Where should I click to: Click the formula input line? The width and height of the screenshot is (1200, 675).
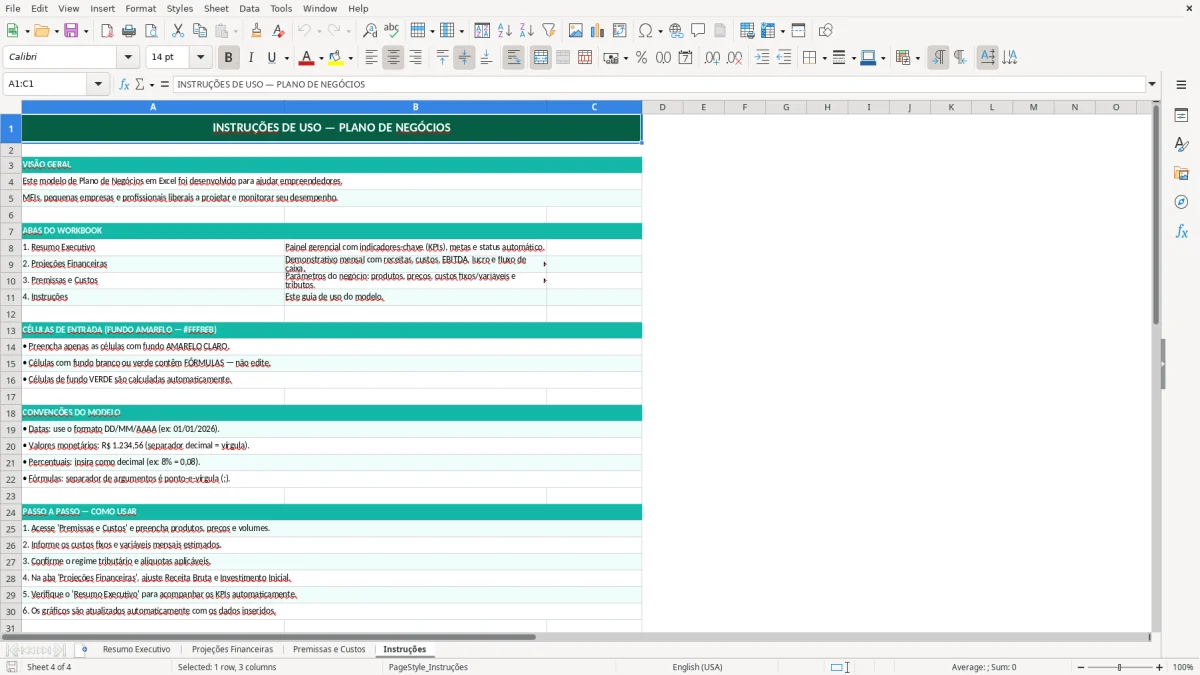coord(658,84)
